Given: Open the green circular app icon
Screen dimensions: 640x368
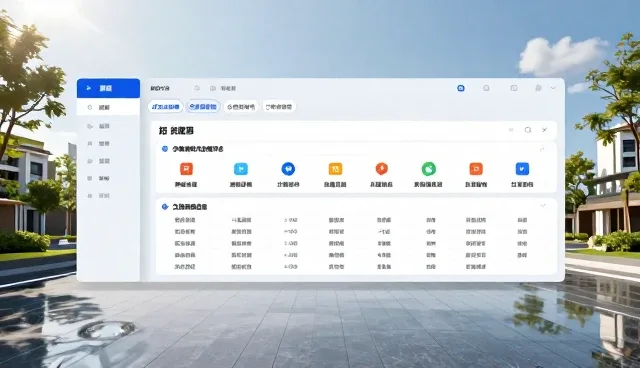Looking at the screenshot, I should click(x=429, y=169).
